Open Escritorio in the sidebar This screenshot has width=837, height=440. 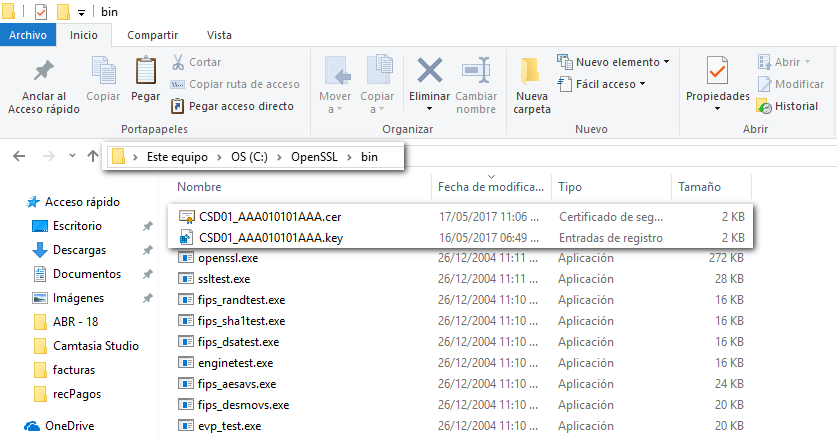pyautogui.click(x=77, y=226)
